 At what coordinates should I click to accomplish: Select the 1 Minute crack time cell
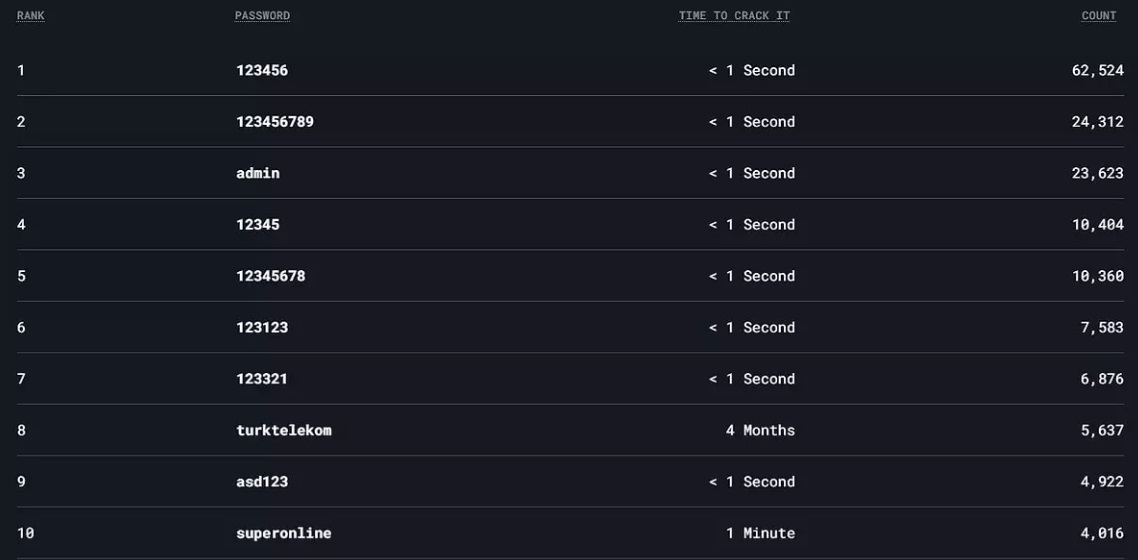coord(761,534)
